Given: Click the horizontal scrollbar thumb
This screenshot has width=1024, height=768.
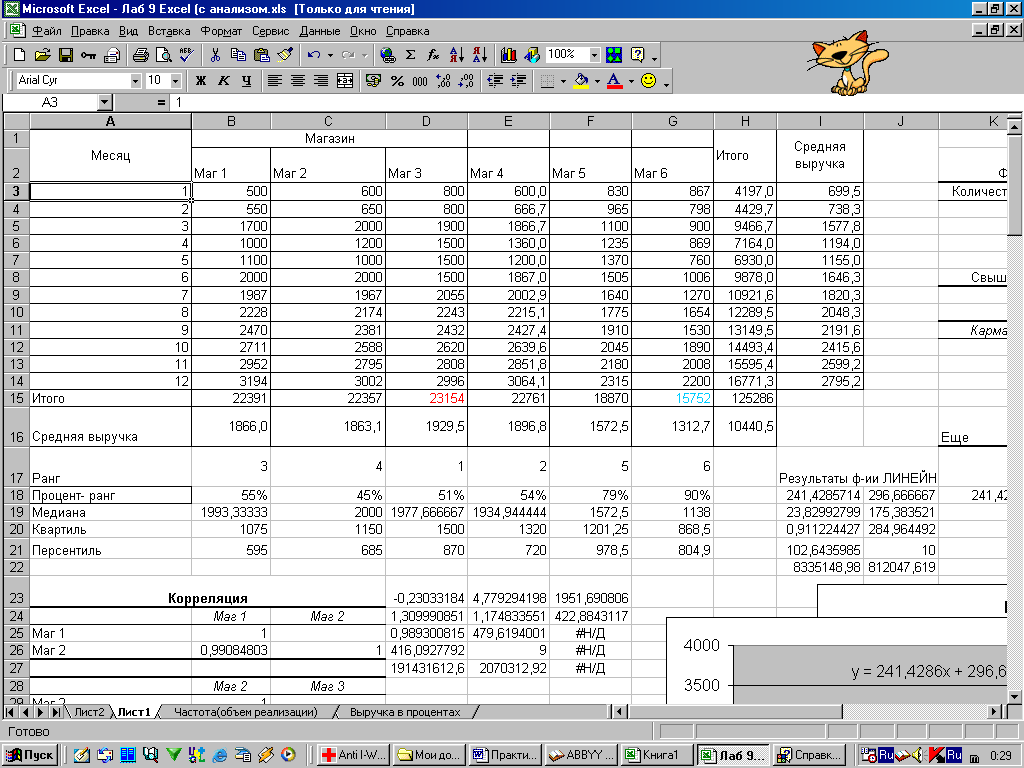Looking at the screenshot, I should 736,712.
